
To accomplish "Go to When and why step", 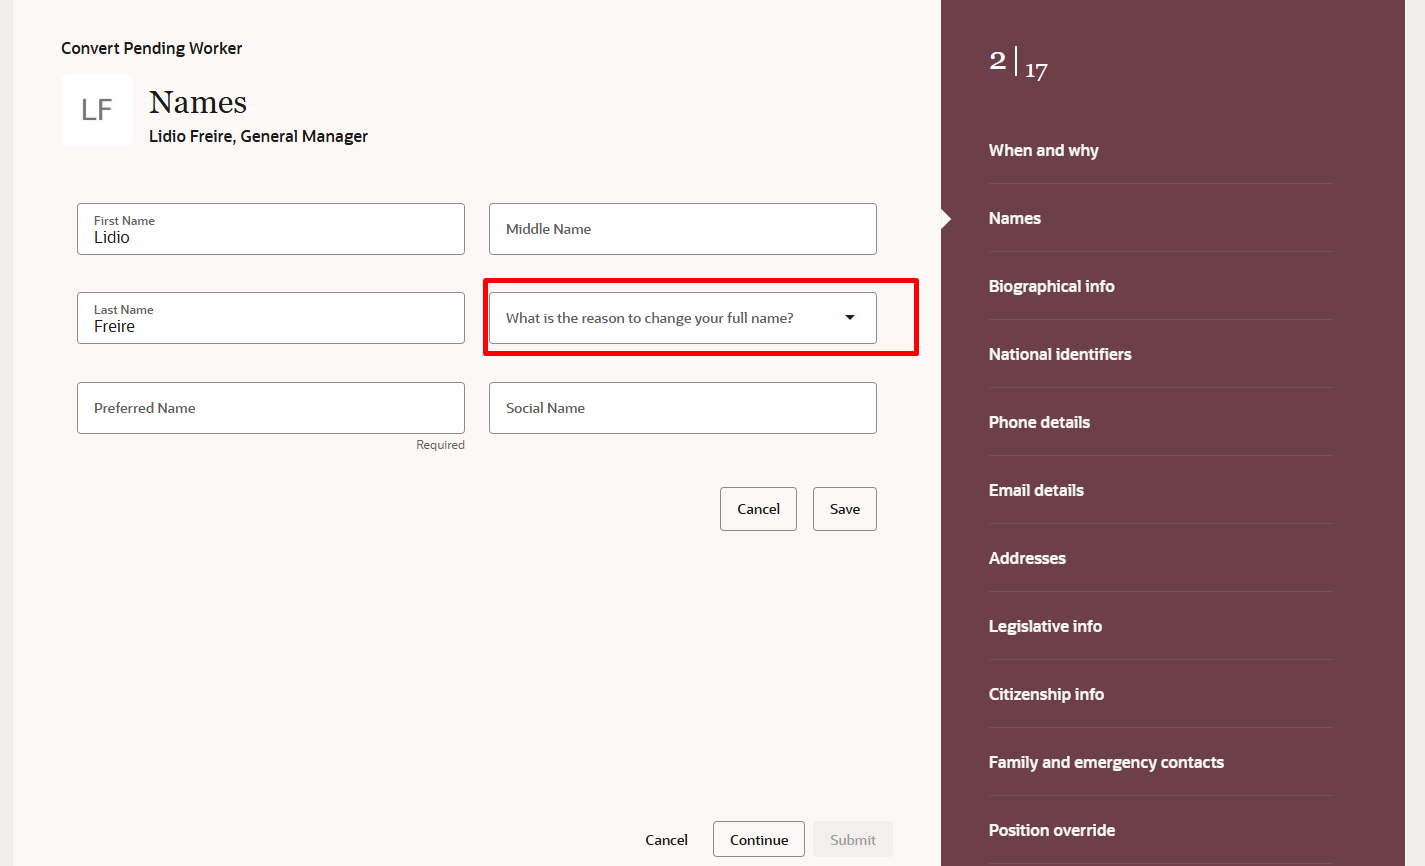I will 1044,150.
